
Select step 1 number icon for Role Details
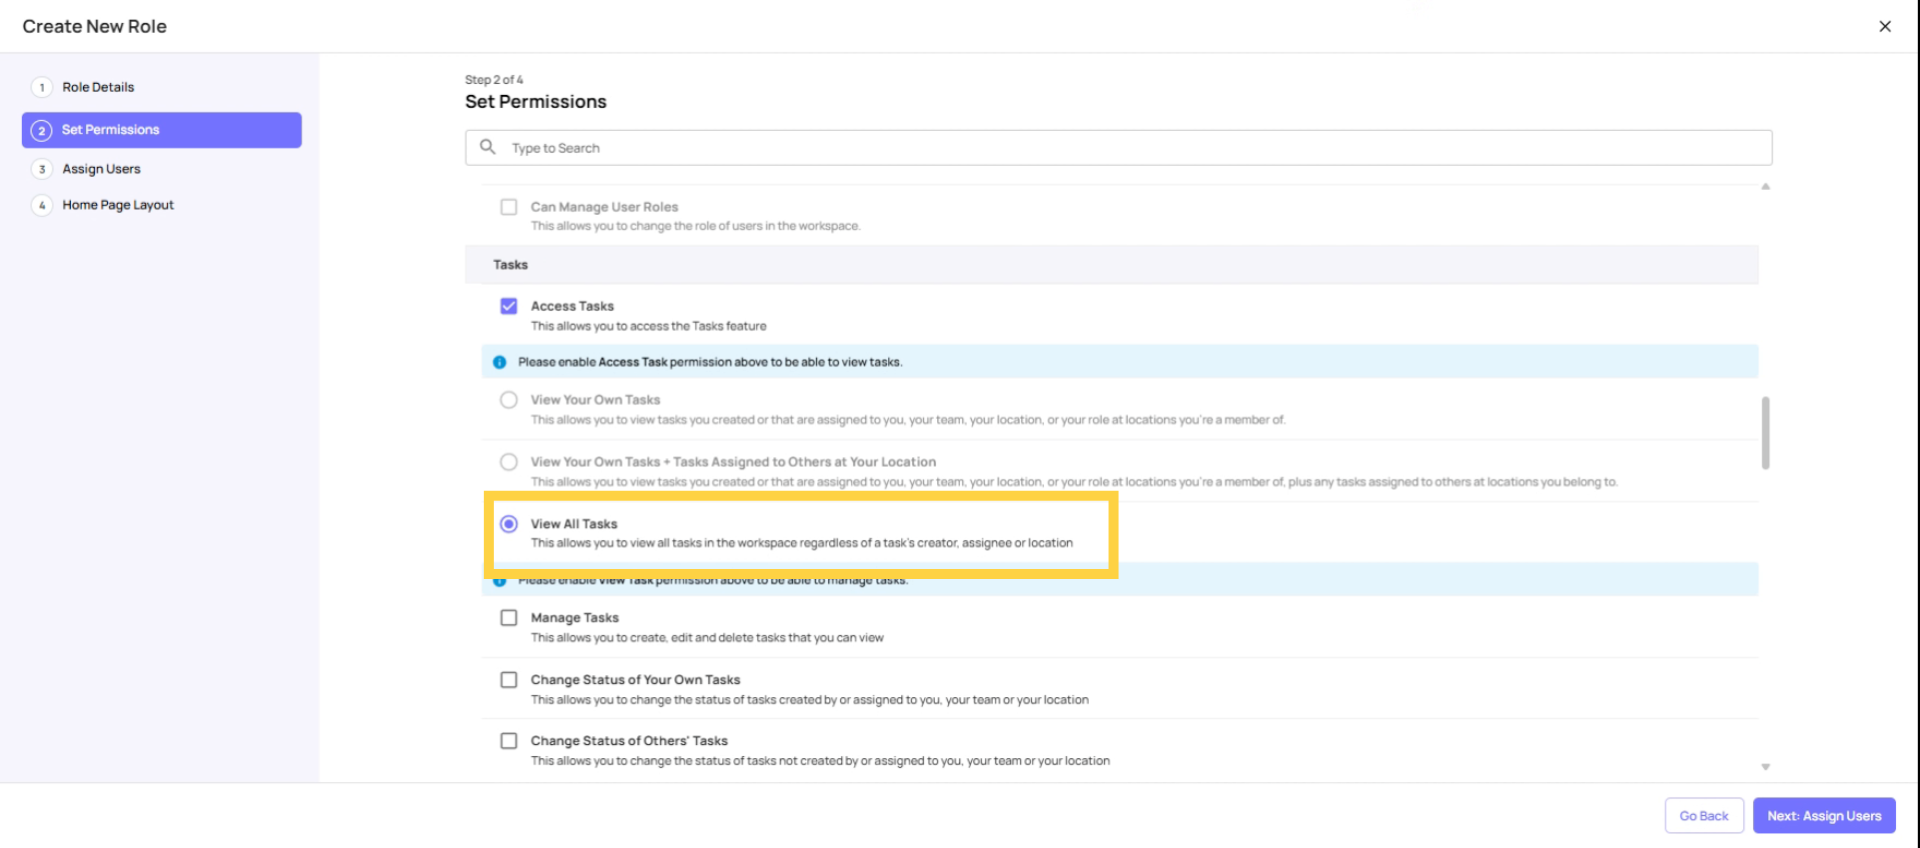tap(42, 87)
